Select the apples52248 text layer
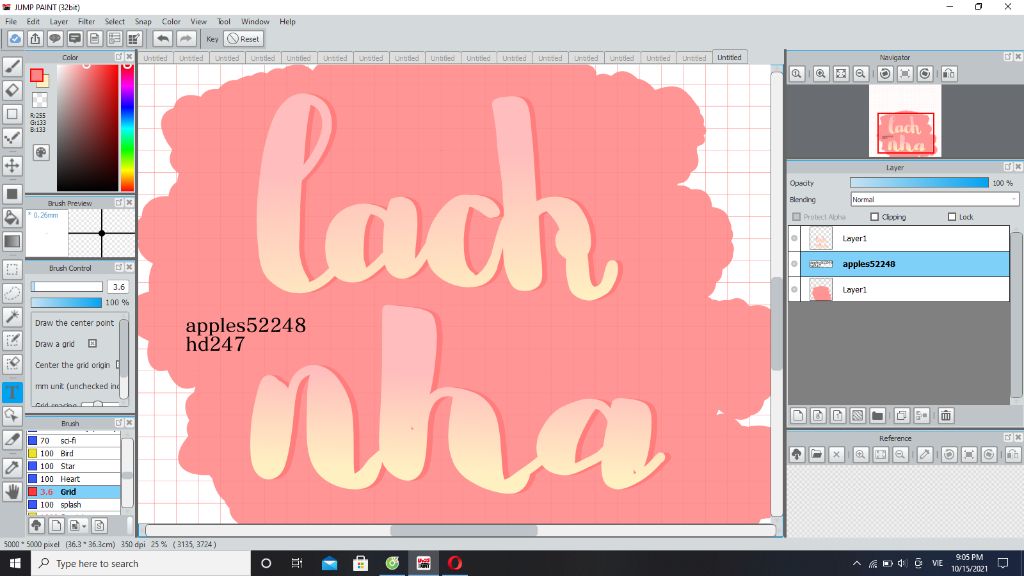 pyautogui.click(x=901, y=264)
